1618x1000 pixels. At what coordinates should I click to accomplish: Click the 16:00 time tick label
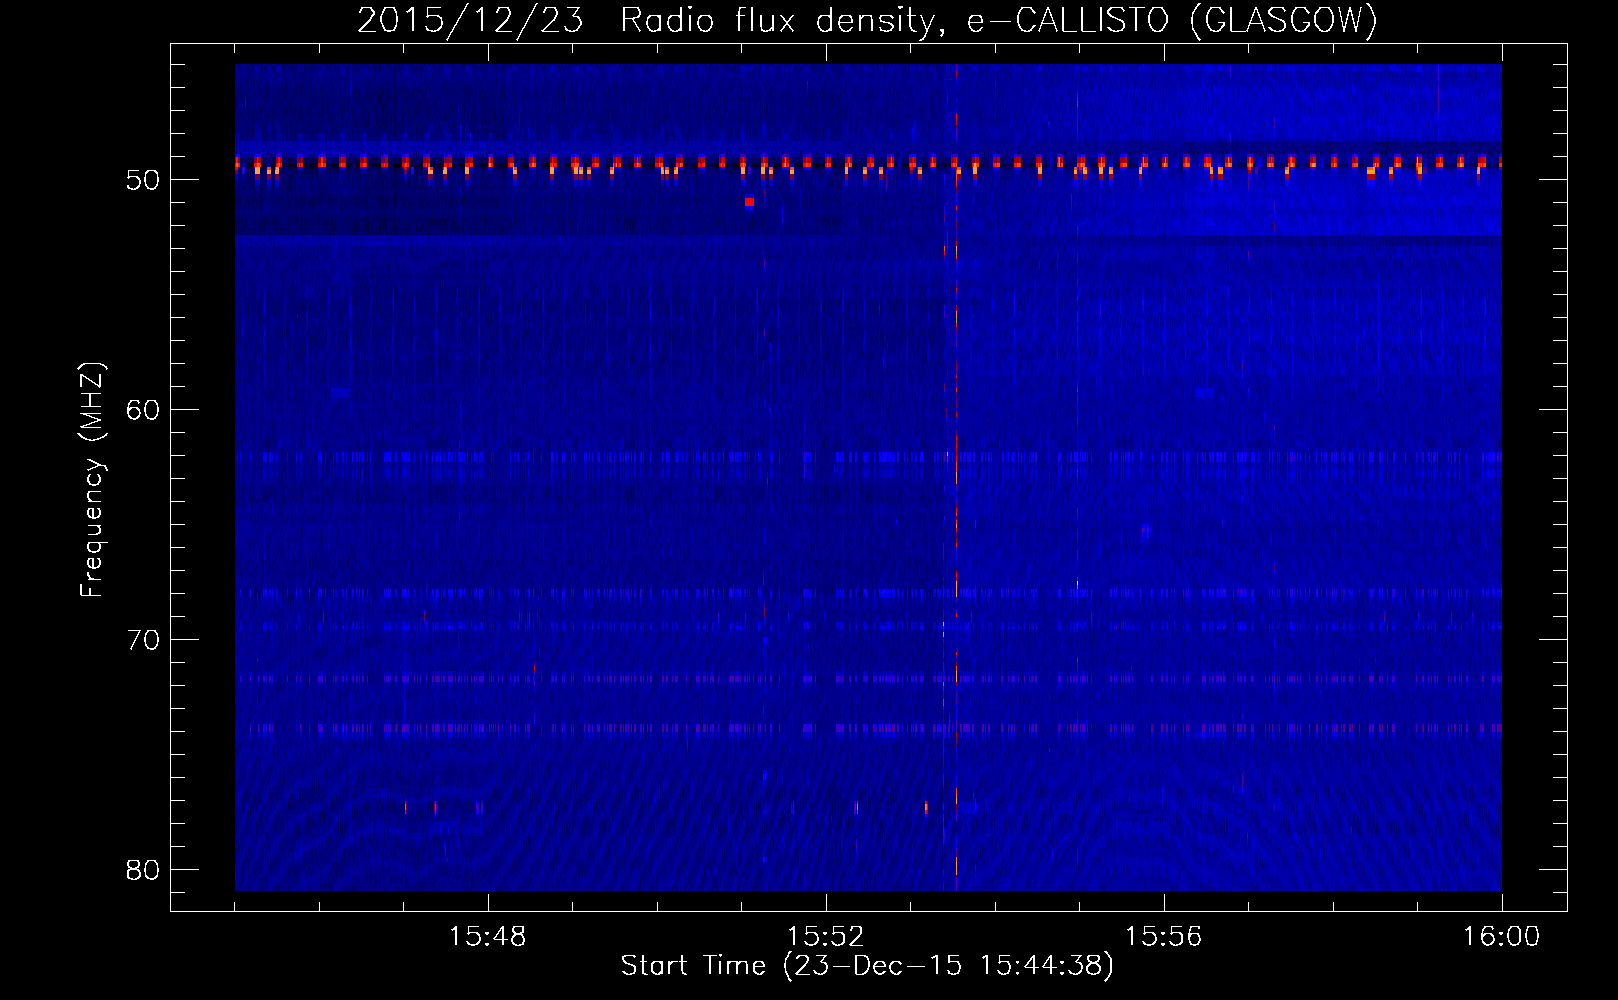pyautogui.click(x=1501, y=937)
